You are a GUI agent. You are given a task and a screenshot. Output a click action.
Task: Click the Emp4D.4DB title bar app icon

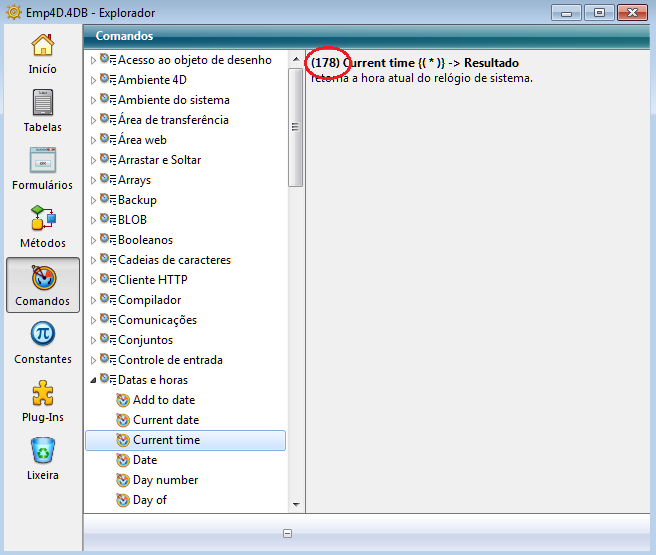[14, 12]
